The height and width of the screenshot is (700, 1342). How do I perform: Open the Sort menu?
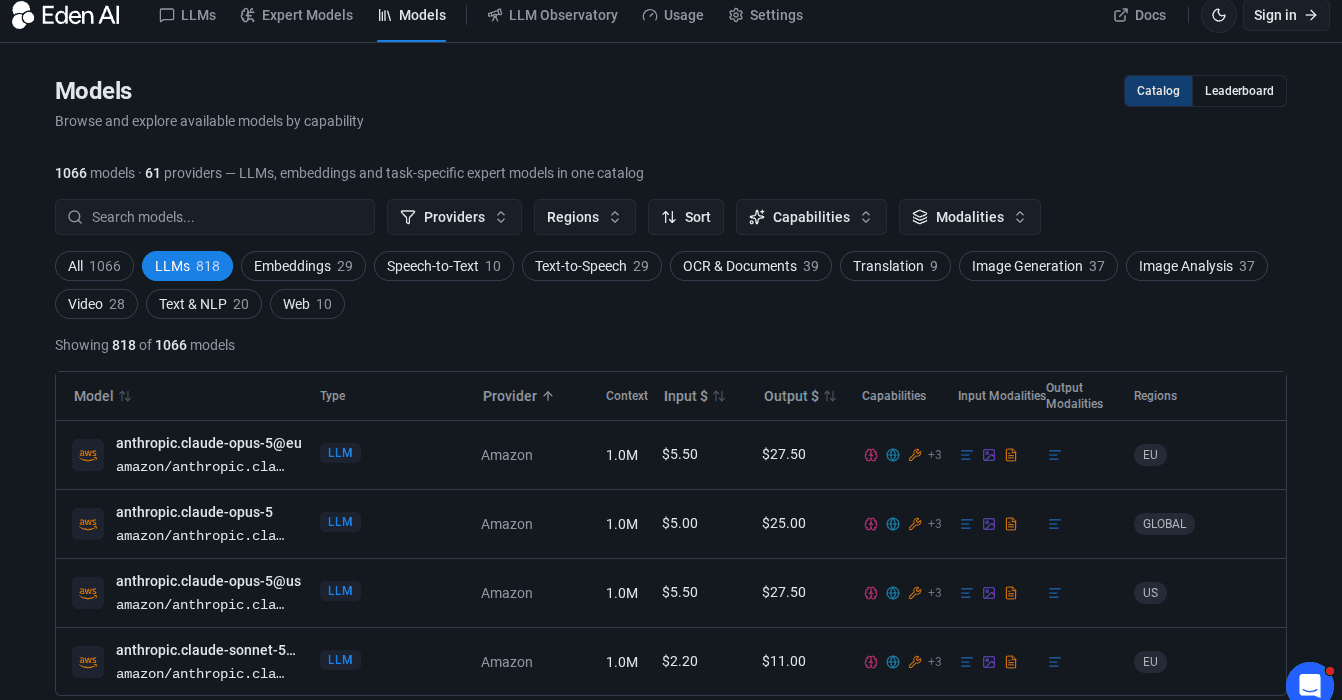coord(686,217)
